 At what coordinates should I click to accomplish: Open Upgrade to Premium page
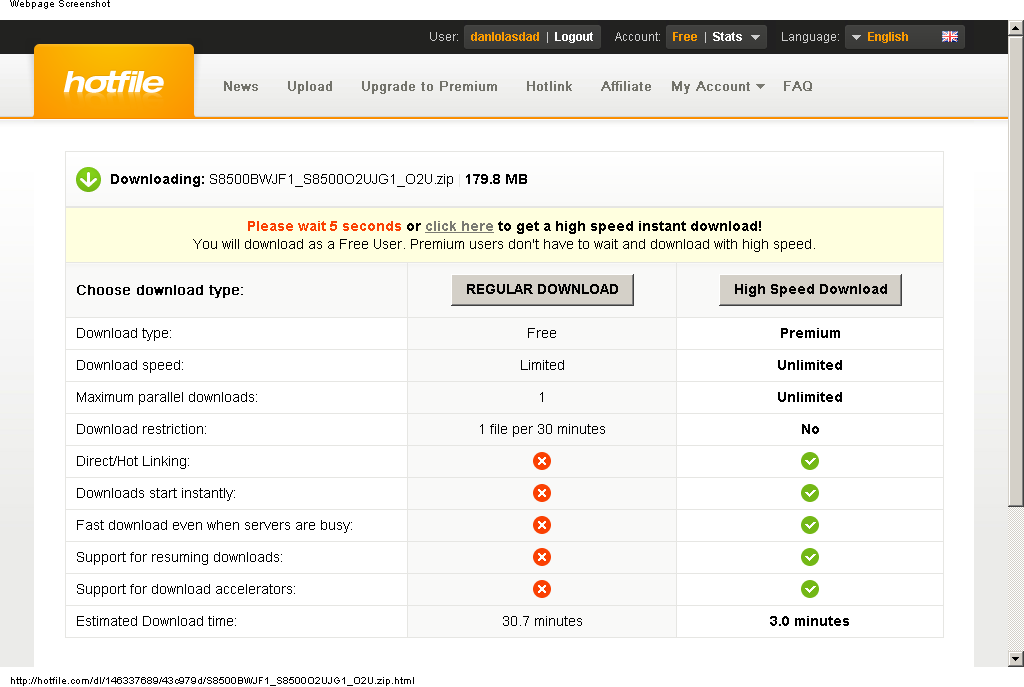429,86
